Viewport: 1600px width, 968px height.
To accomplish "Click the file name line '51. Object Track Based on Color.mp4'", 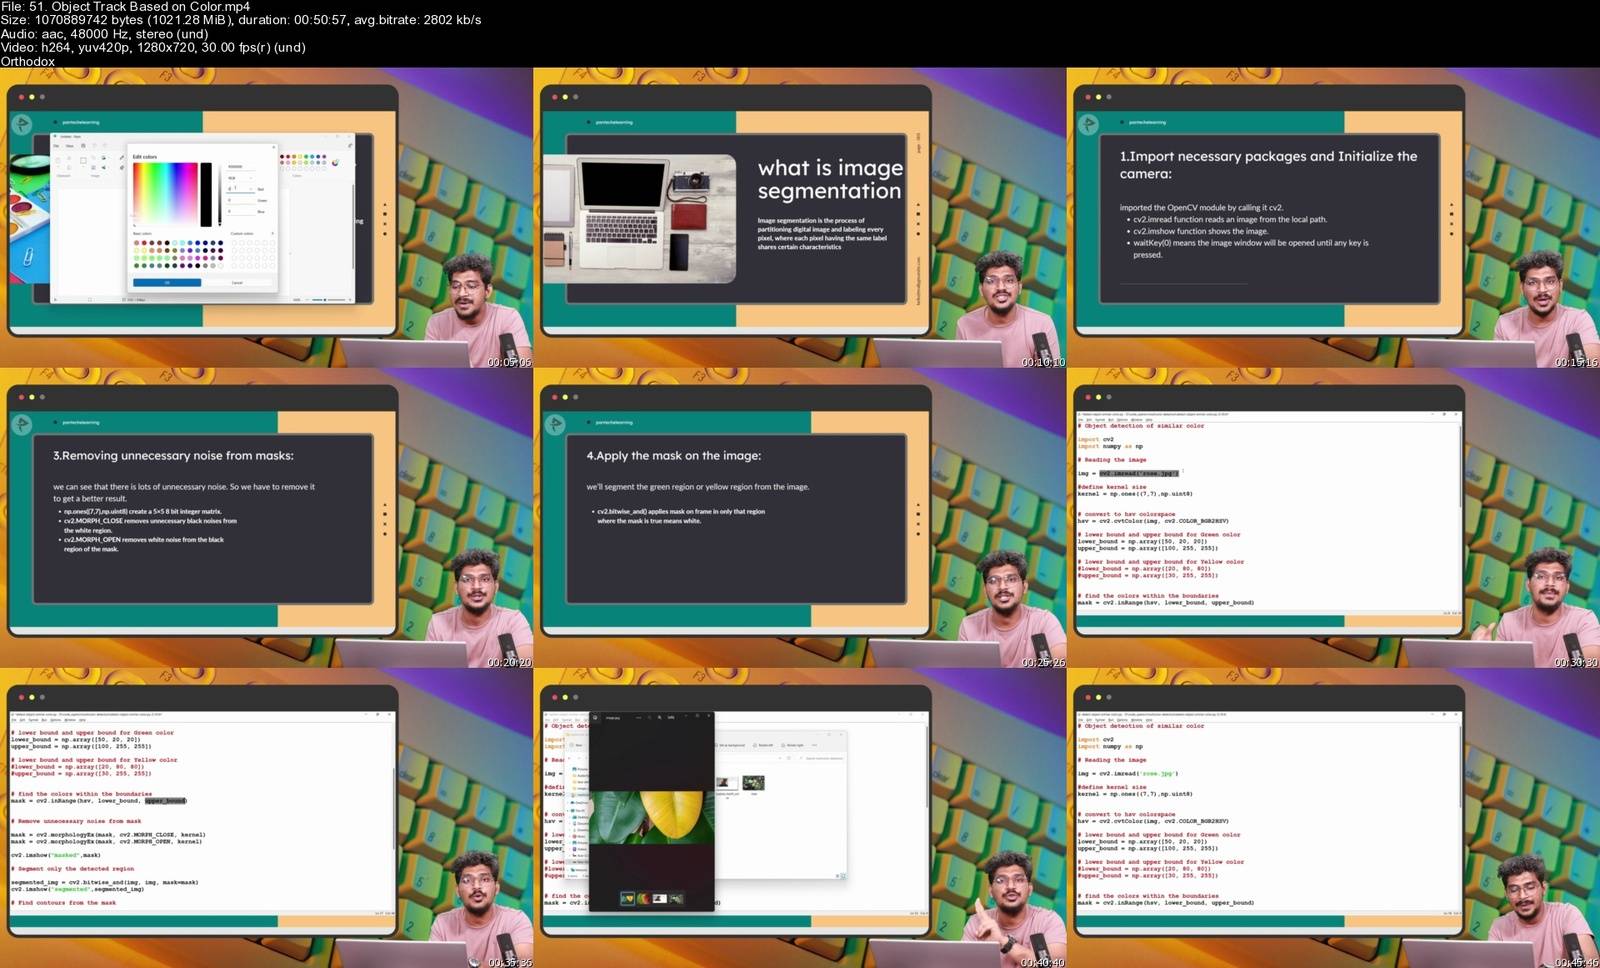I will [x=125, y=7].
